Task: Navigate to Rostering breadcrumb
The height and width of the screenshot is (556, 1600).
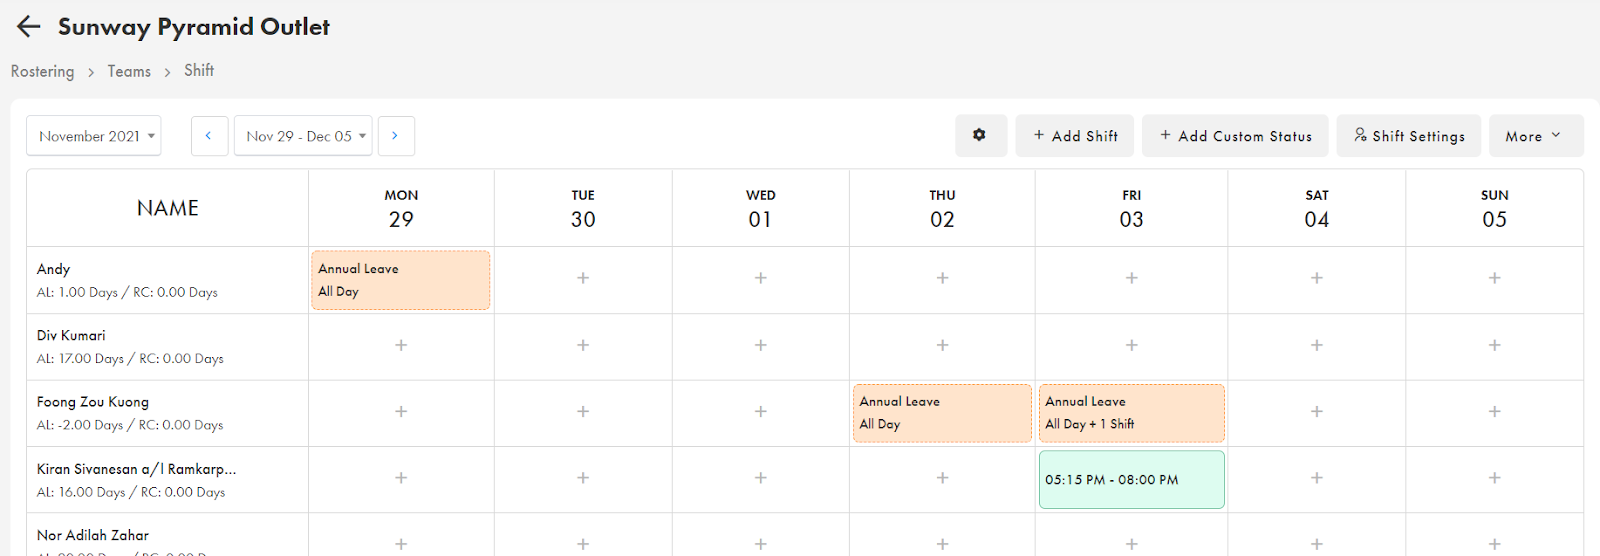Action: pyautogui.click(x=42, y=71)
